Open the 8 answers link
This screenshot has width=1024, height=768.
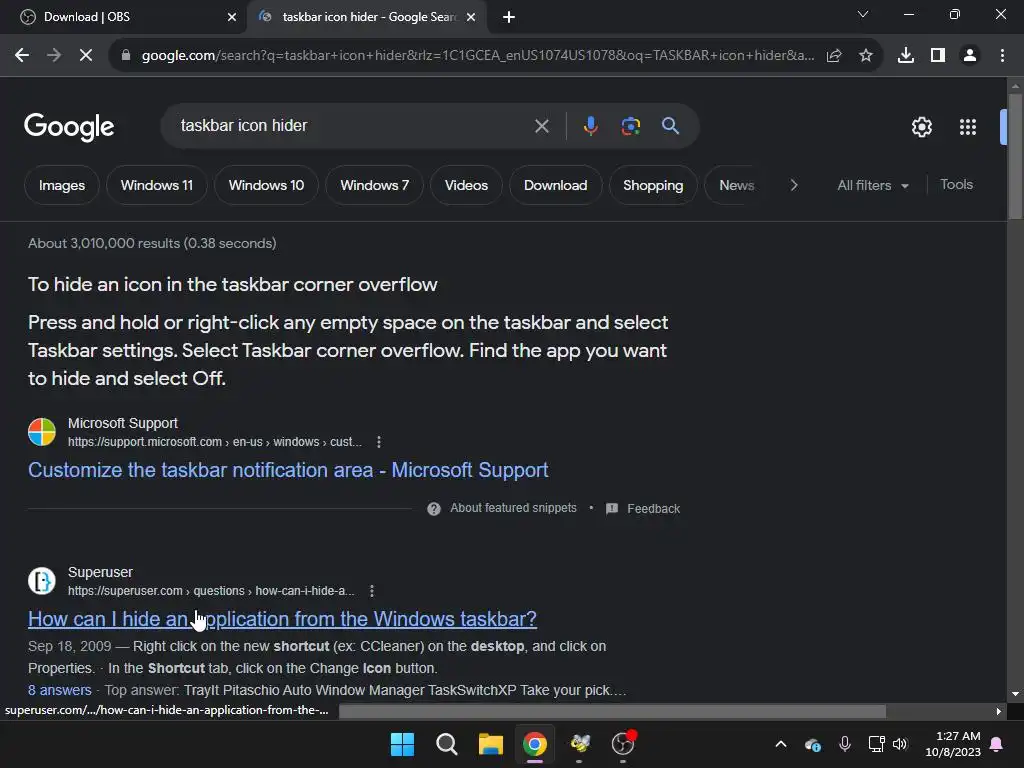59,690
